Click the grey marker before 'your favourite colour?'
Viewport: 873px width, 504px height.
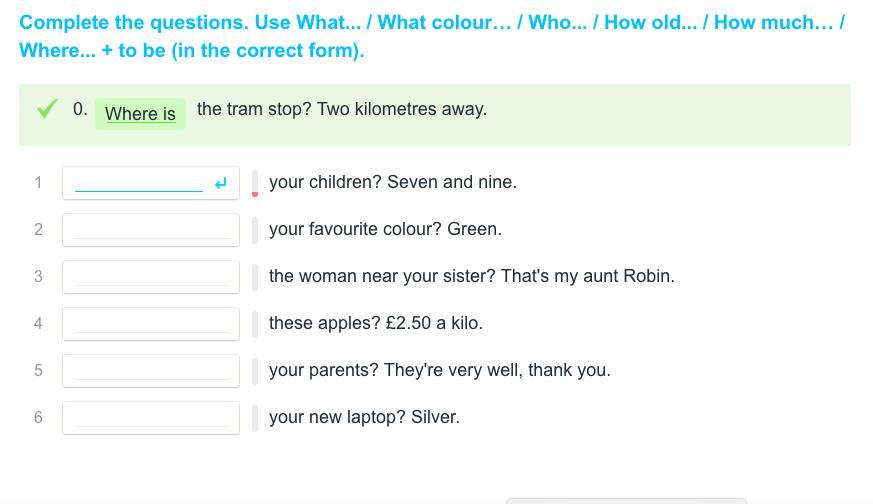coord(255,230)
